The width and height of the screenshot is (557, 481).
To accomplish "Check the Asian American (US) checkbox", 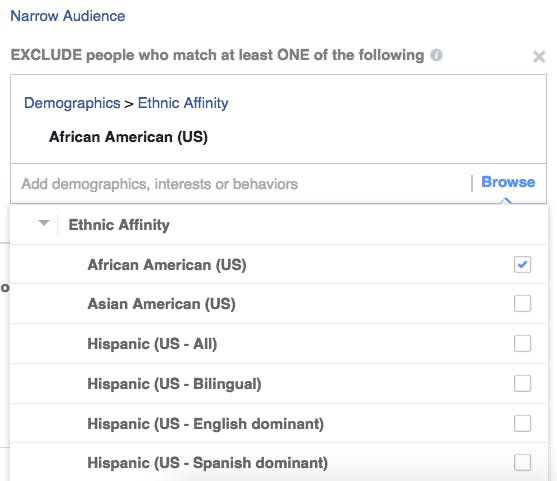I will pyautogui.click(x=522, y=304).
